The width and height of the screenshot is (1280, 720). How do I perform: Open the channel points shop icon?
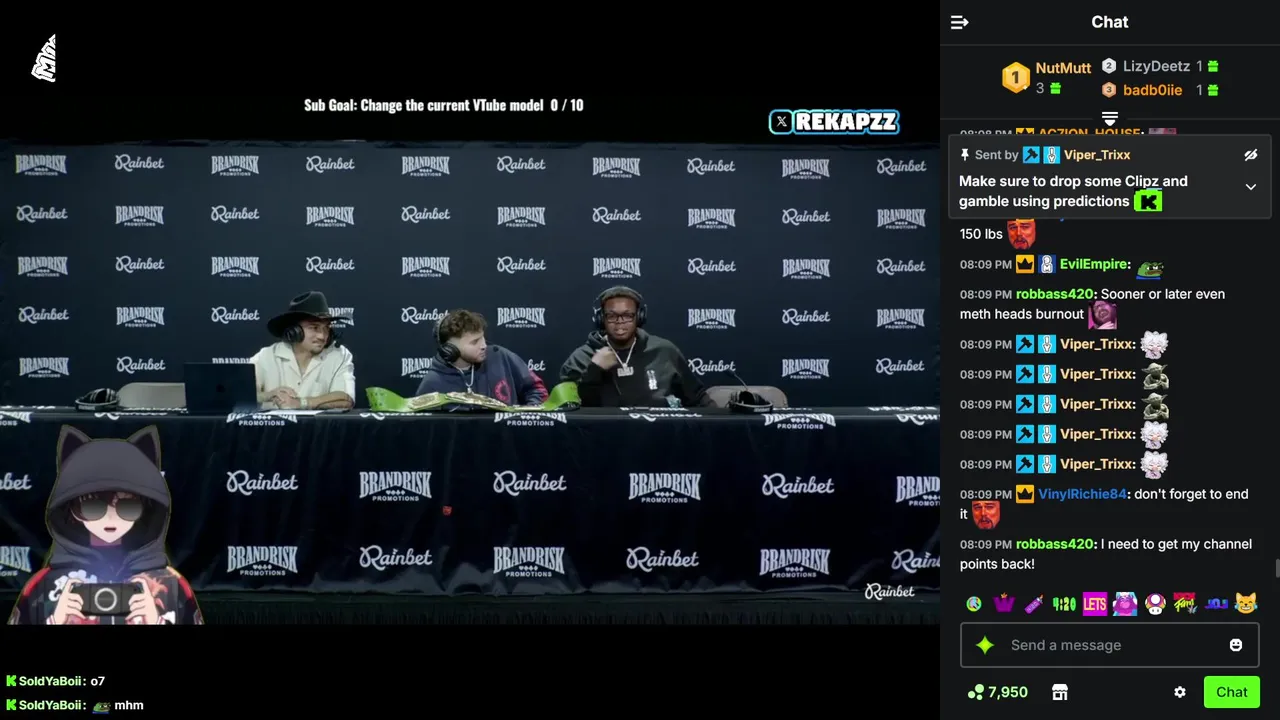pyautogui.click(x=1060, y=692)
